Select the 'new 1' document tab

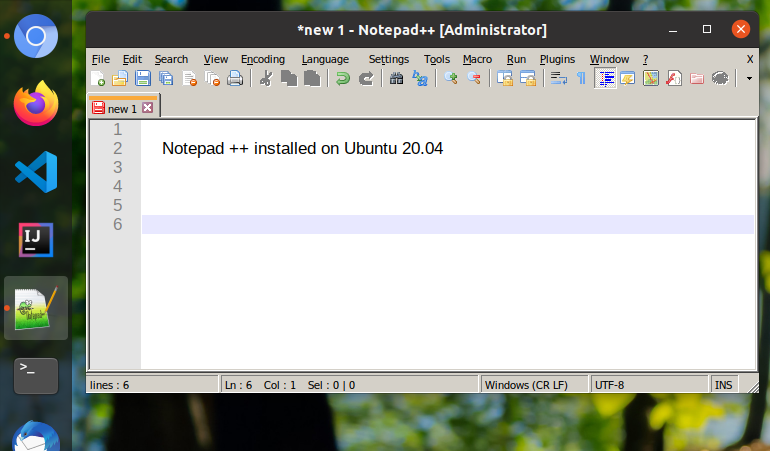(123, 108)
